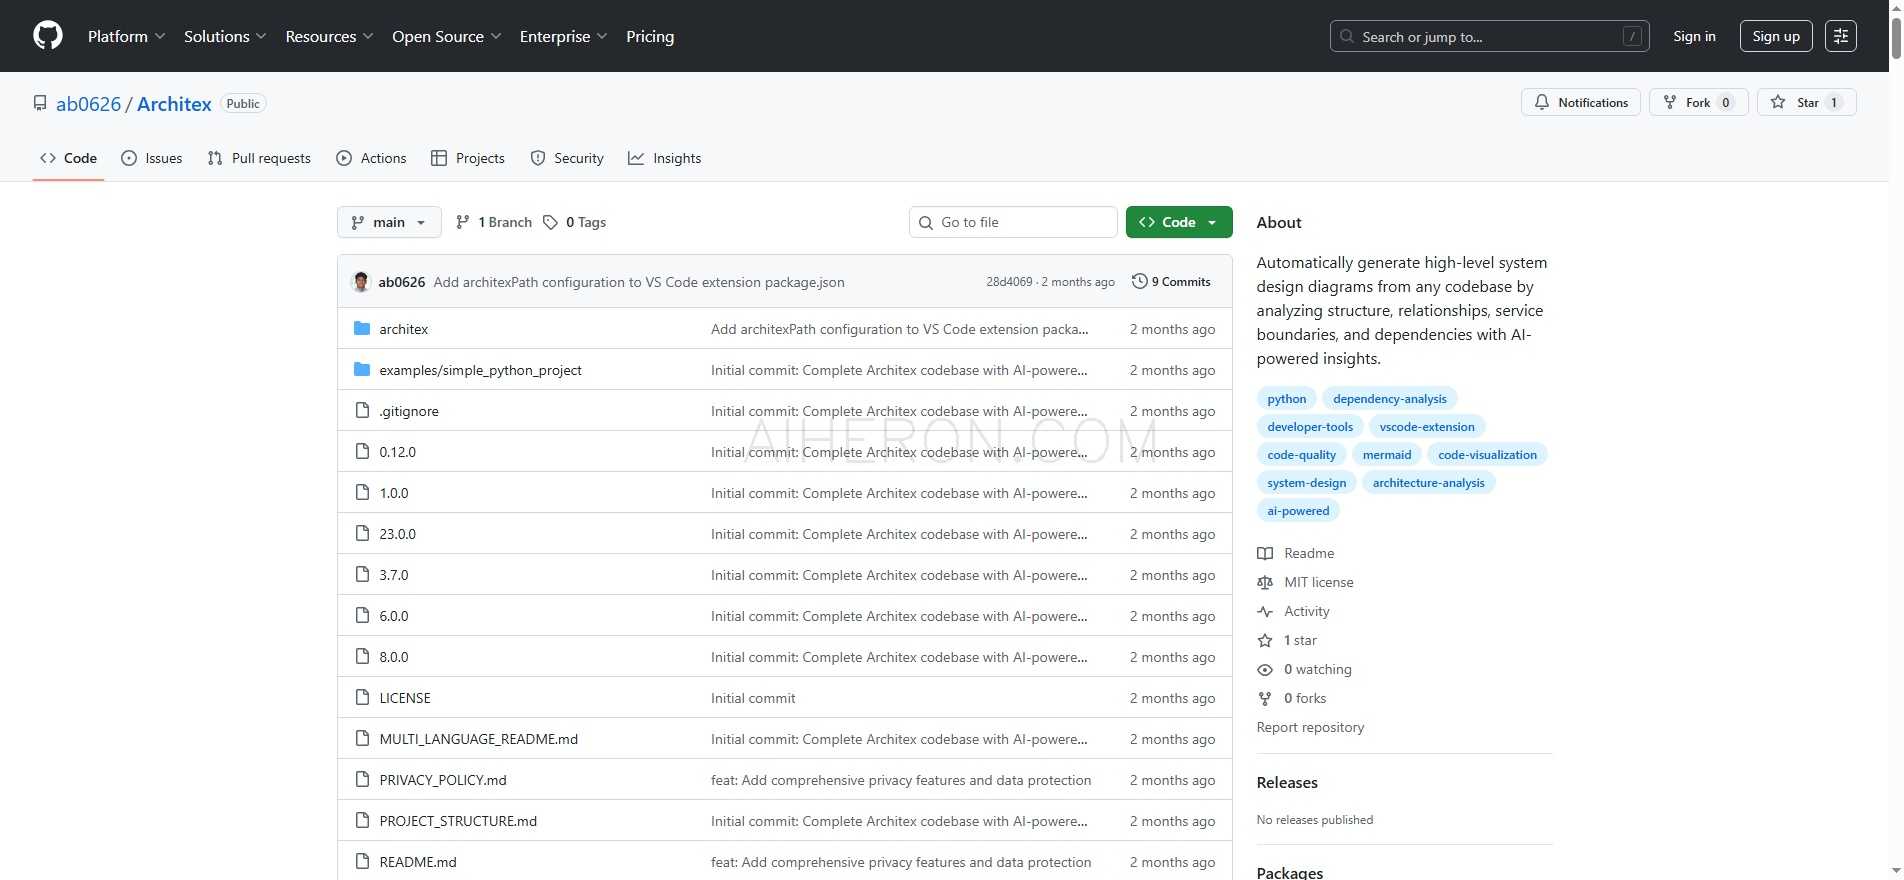Click the GitHub logo icon
1904x880 pixels.
point(48,36)
